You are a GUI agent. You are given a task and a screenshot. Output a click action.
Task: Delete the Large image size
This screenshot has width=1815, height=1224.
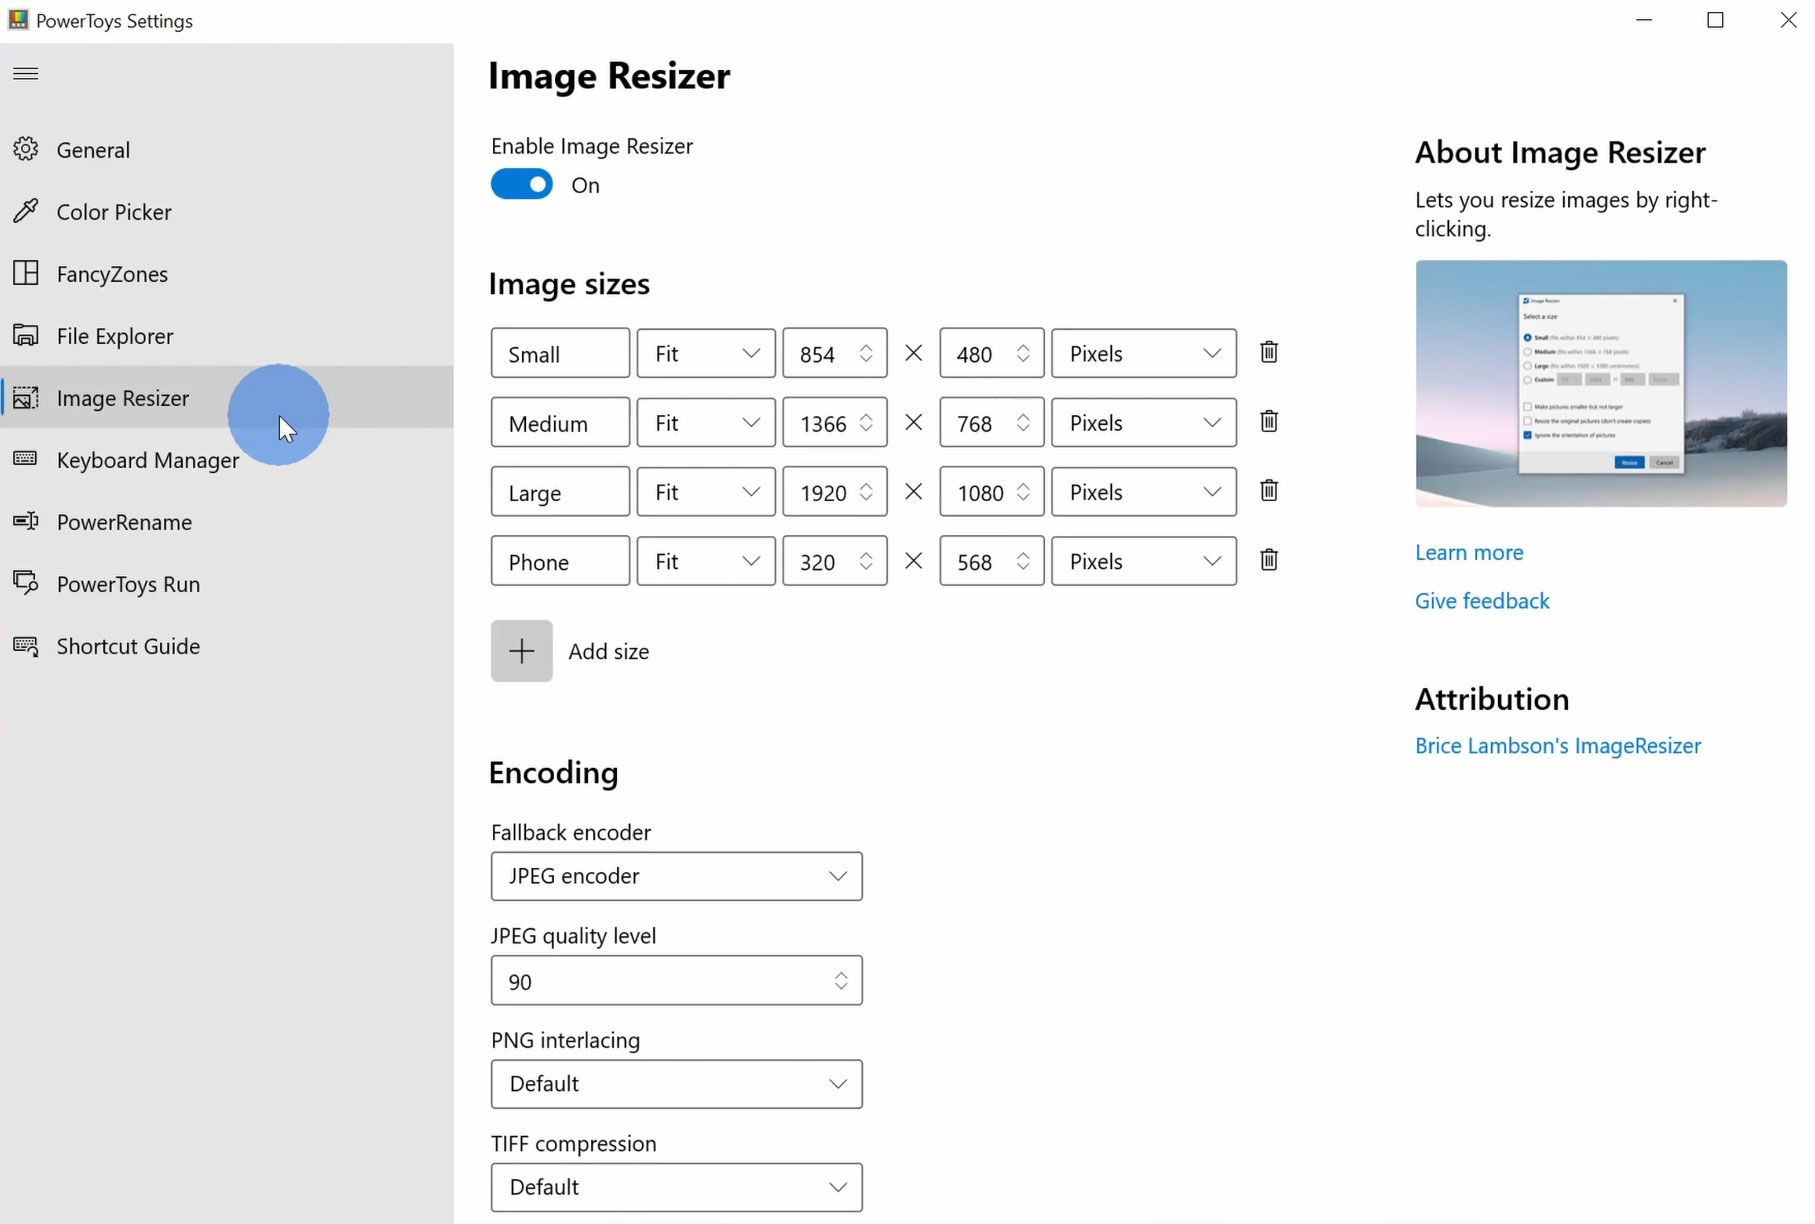tap(1269, 490)
